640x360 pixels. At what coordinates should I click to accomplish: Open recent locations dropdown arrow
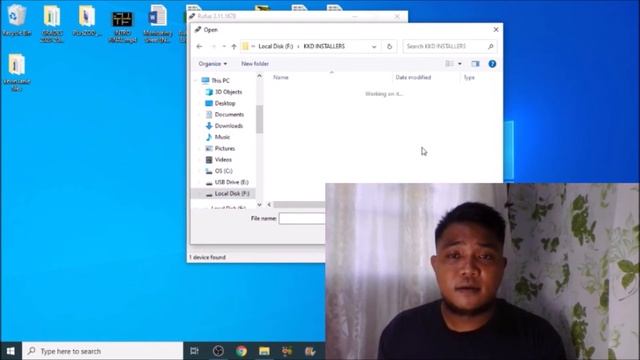tap(224, 47)
